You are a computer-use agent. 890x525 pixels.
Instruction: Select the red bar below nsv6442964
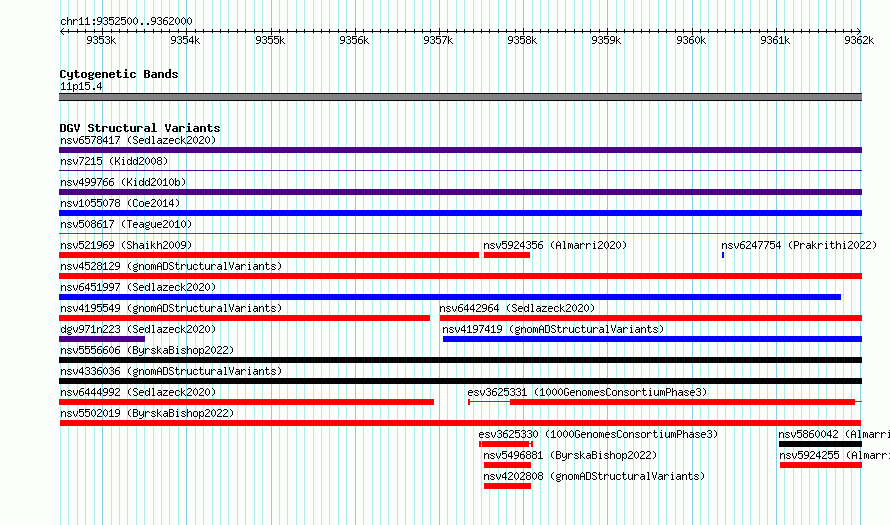point(651,318)
